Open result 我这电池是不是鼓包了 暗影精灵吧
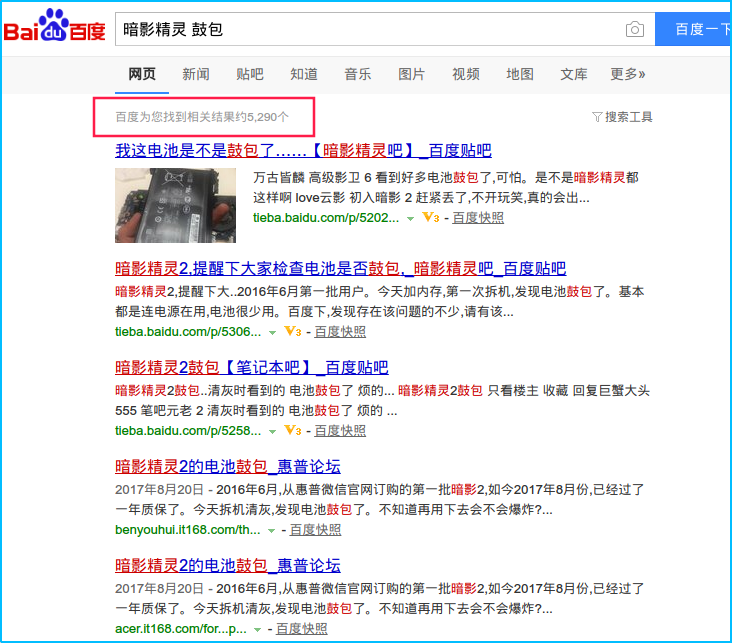 point(303,150)
